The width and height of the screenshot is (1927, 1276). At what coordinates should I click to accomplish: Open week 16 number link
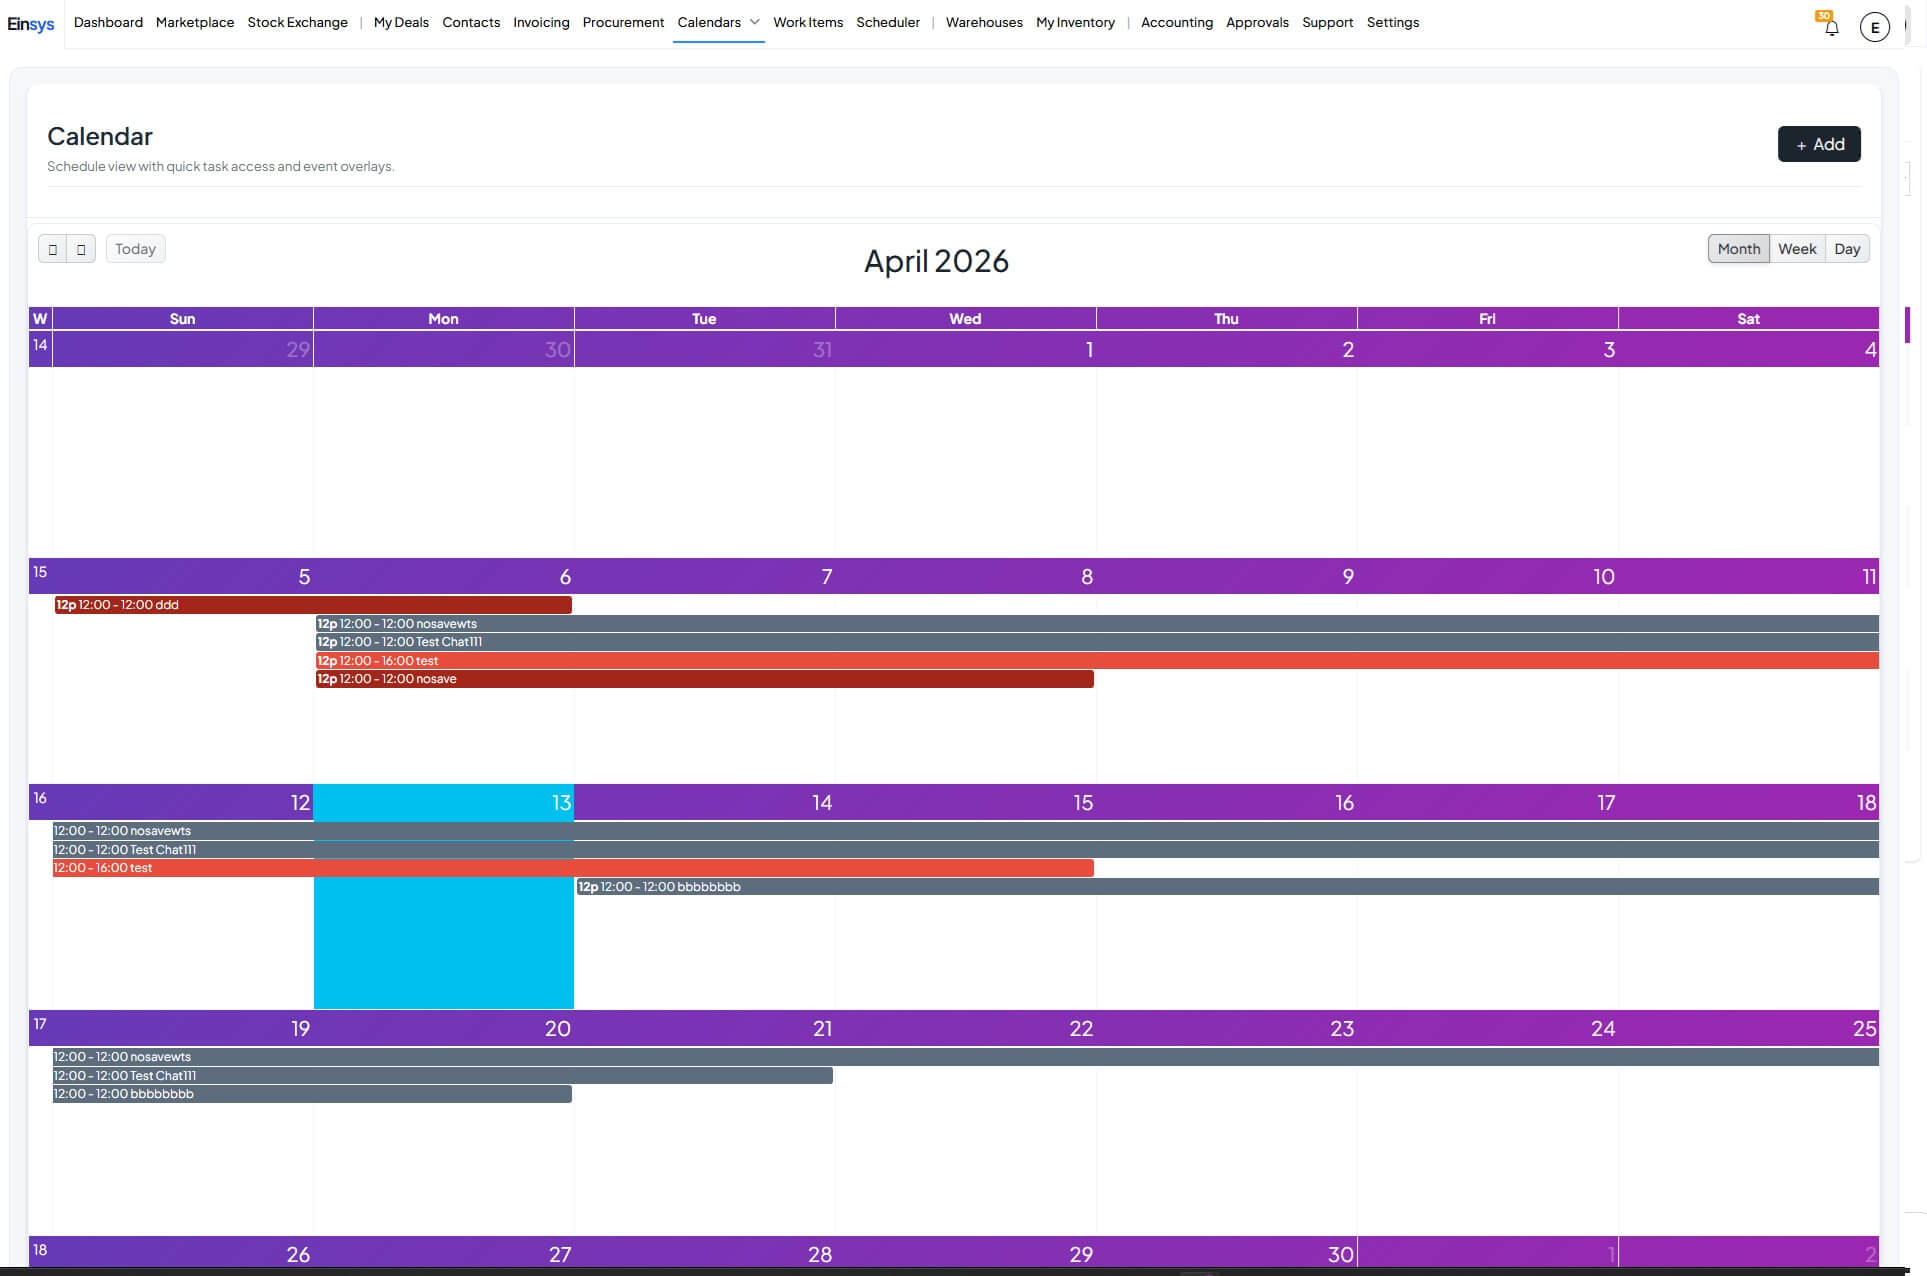coord(40,798)
